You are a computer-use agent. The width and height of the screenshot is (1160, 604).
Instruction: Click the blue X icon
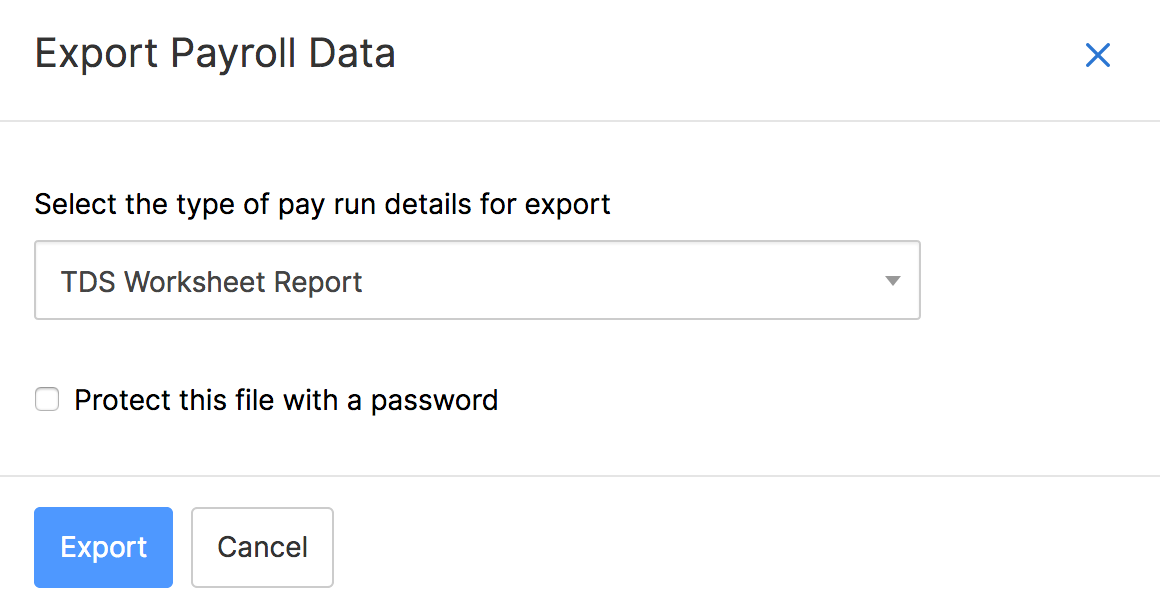(1098, 55)
